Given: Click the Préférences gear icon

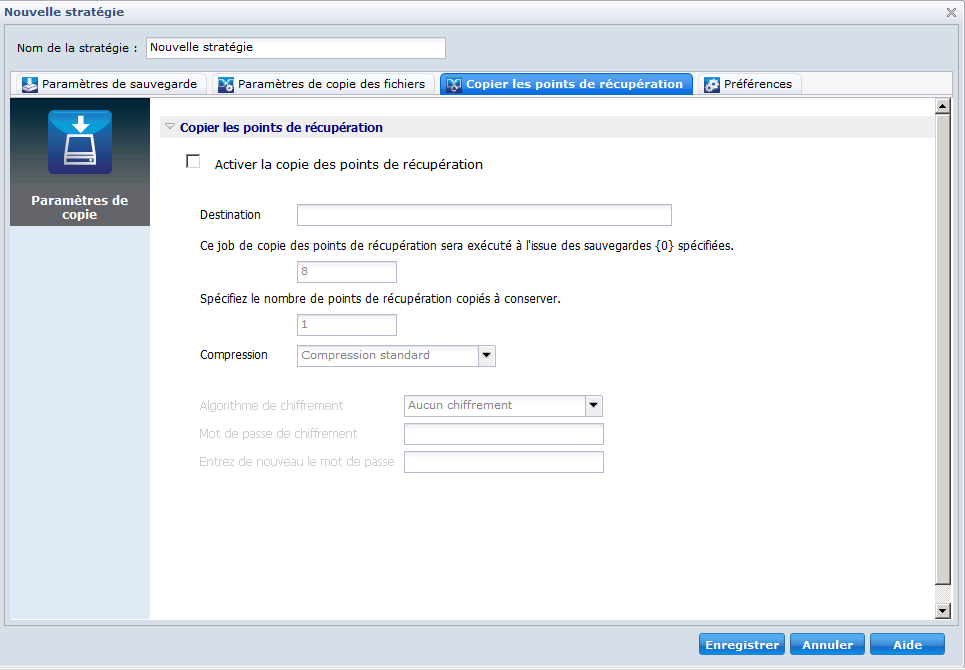Looking at the screenshot, I should click(712, 85).
